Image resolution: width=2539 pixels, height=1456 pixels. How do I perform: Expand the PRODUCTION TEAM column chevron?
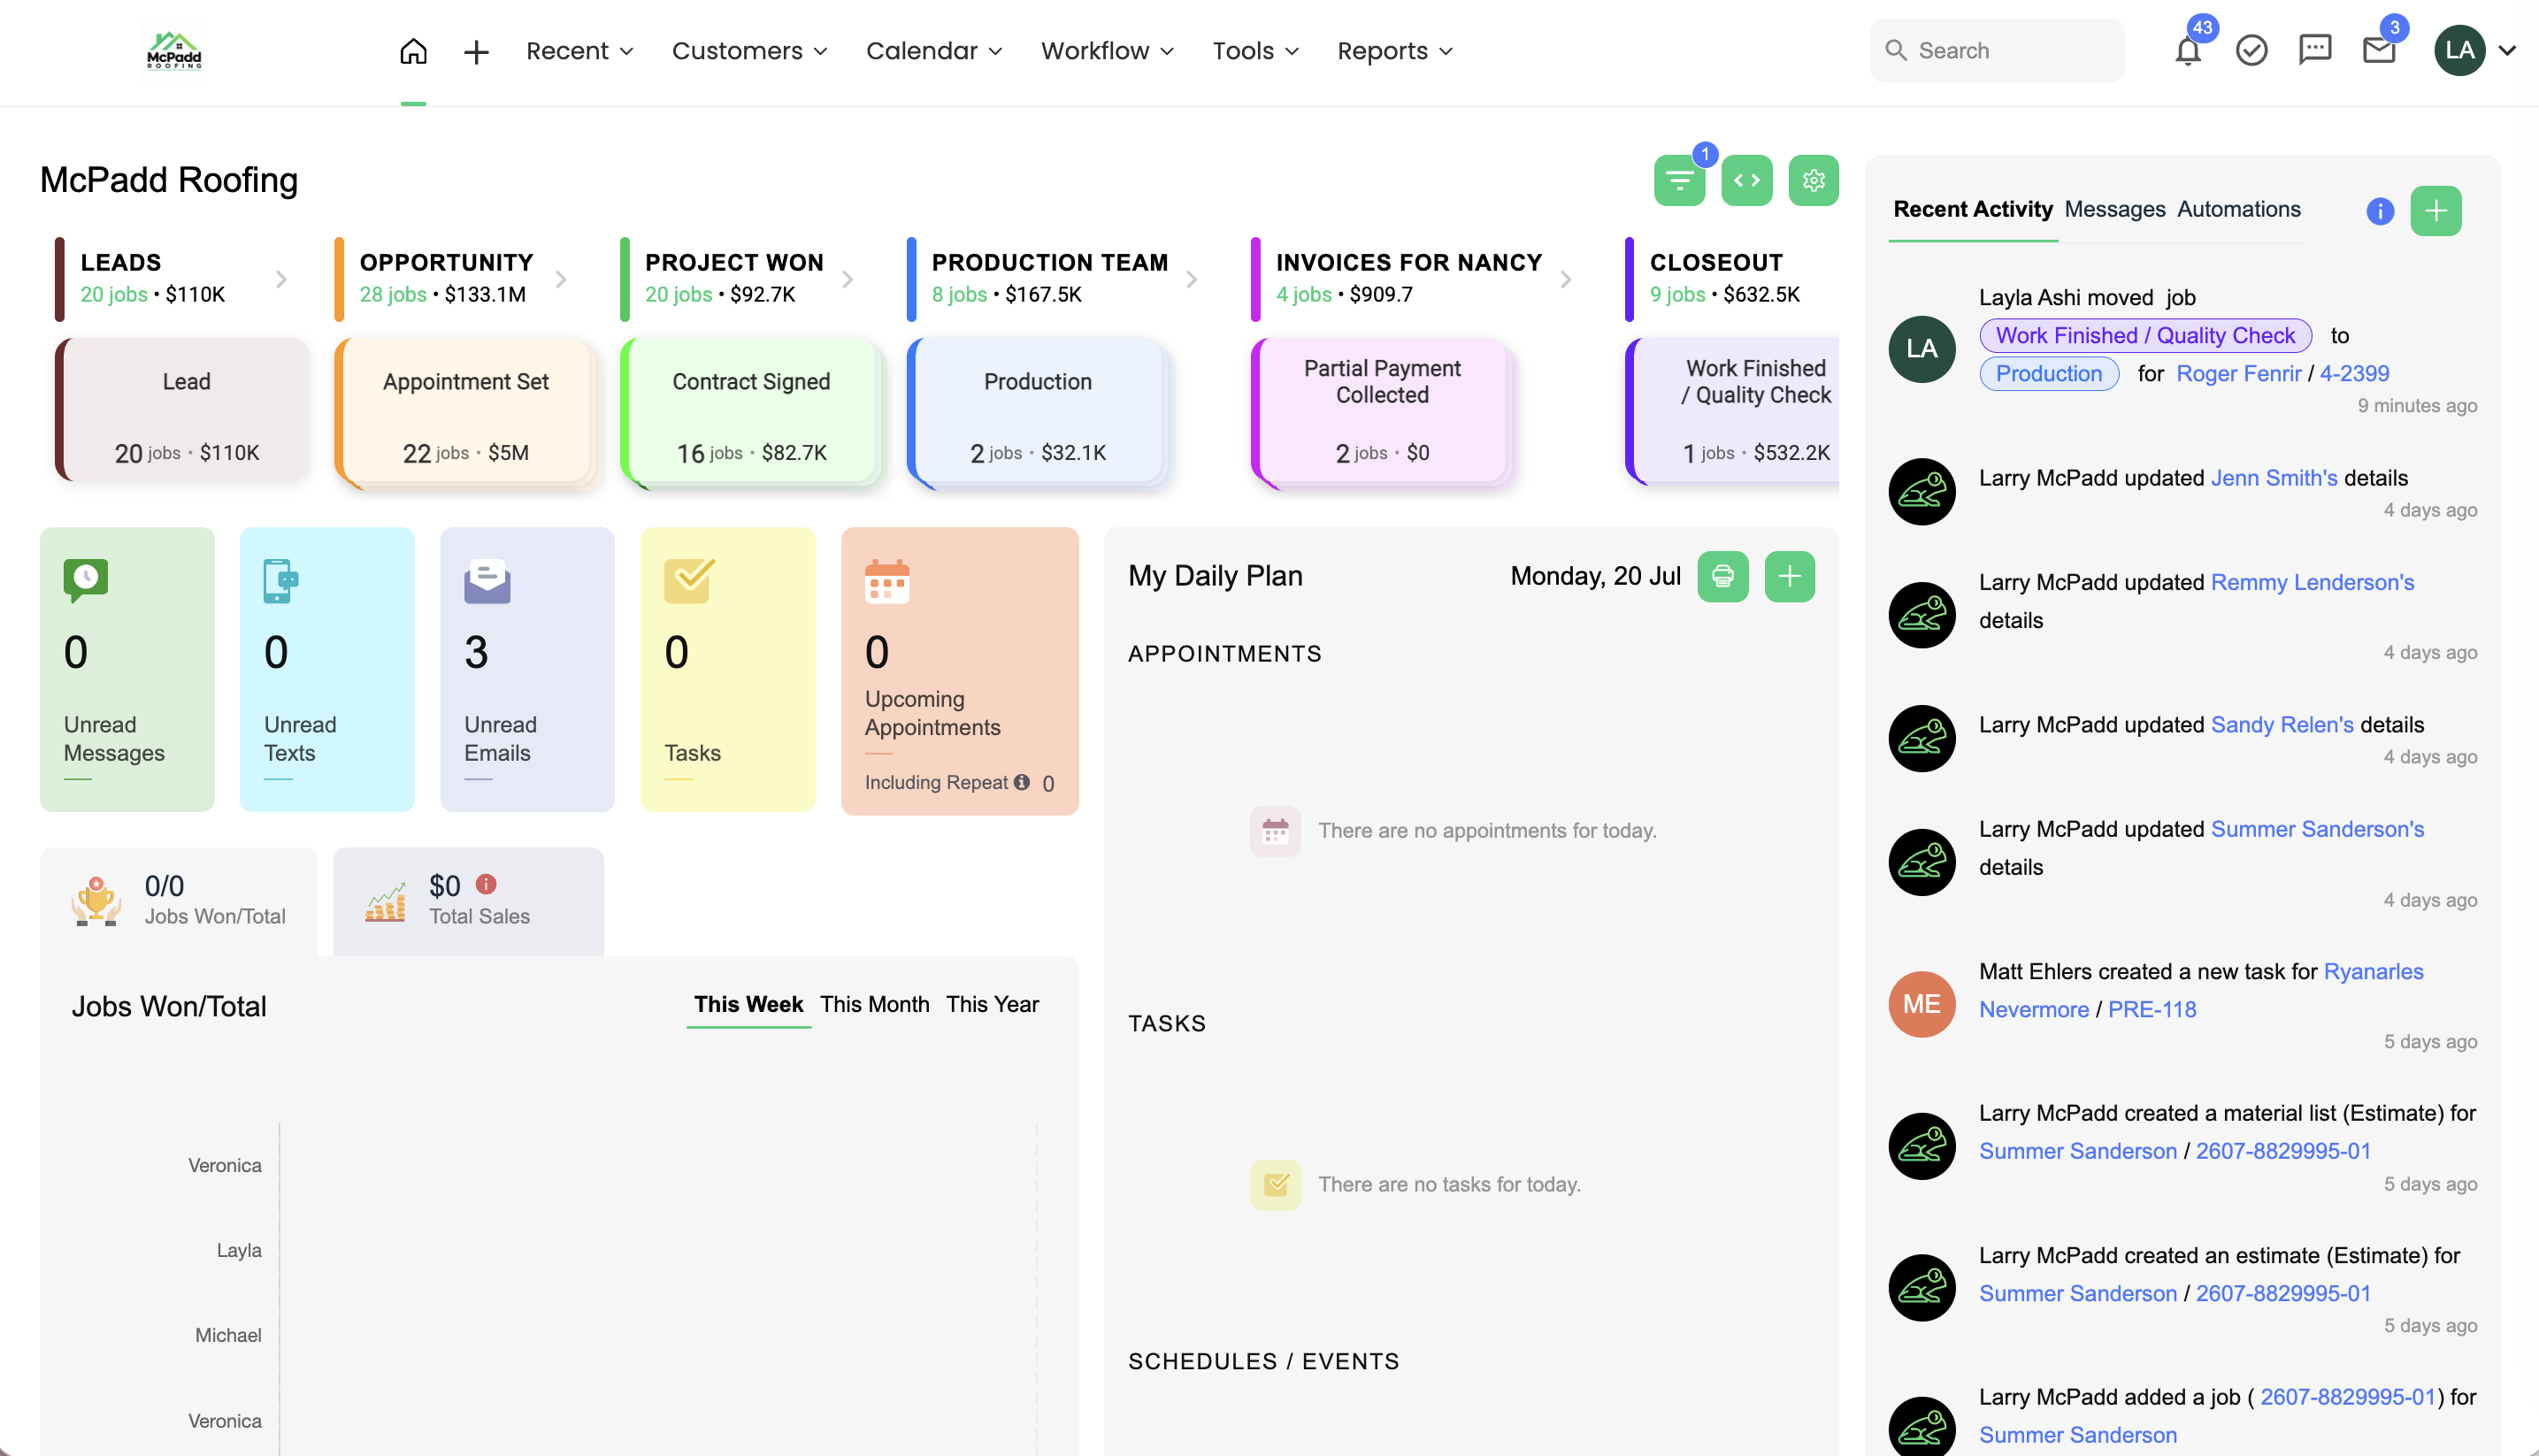1191,279
